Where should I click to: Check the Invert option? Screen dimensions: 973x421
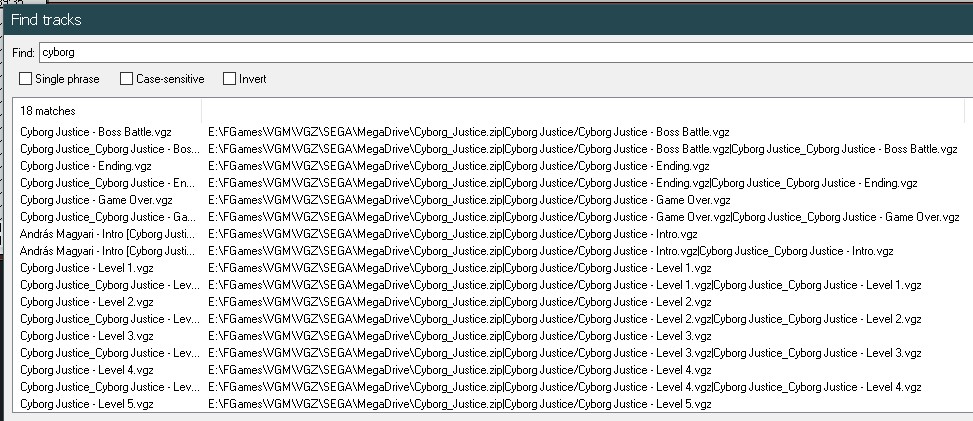coord(230,79)
